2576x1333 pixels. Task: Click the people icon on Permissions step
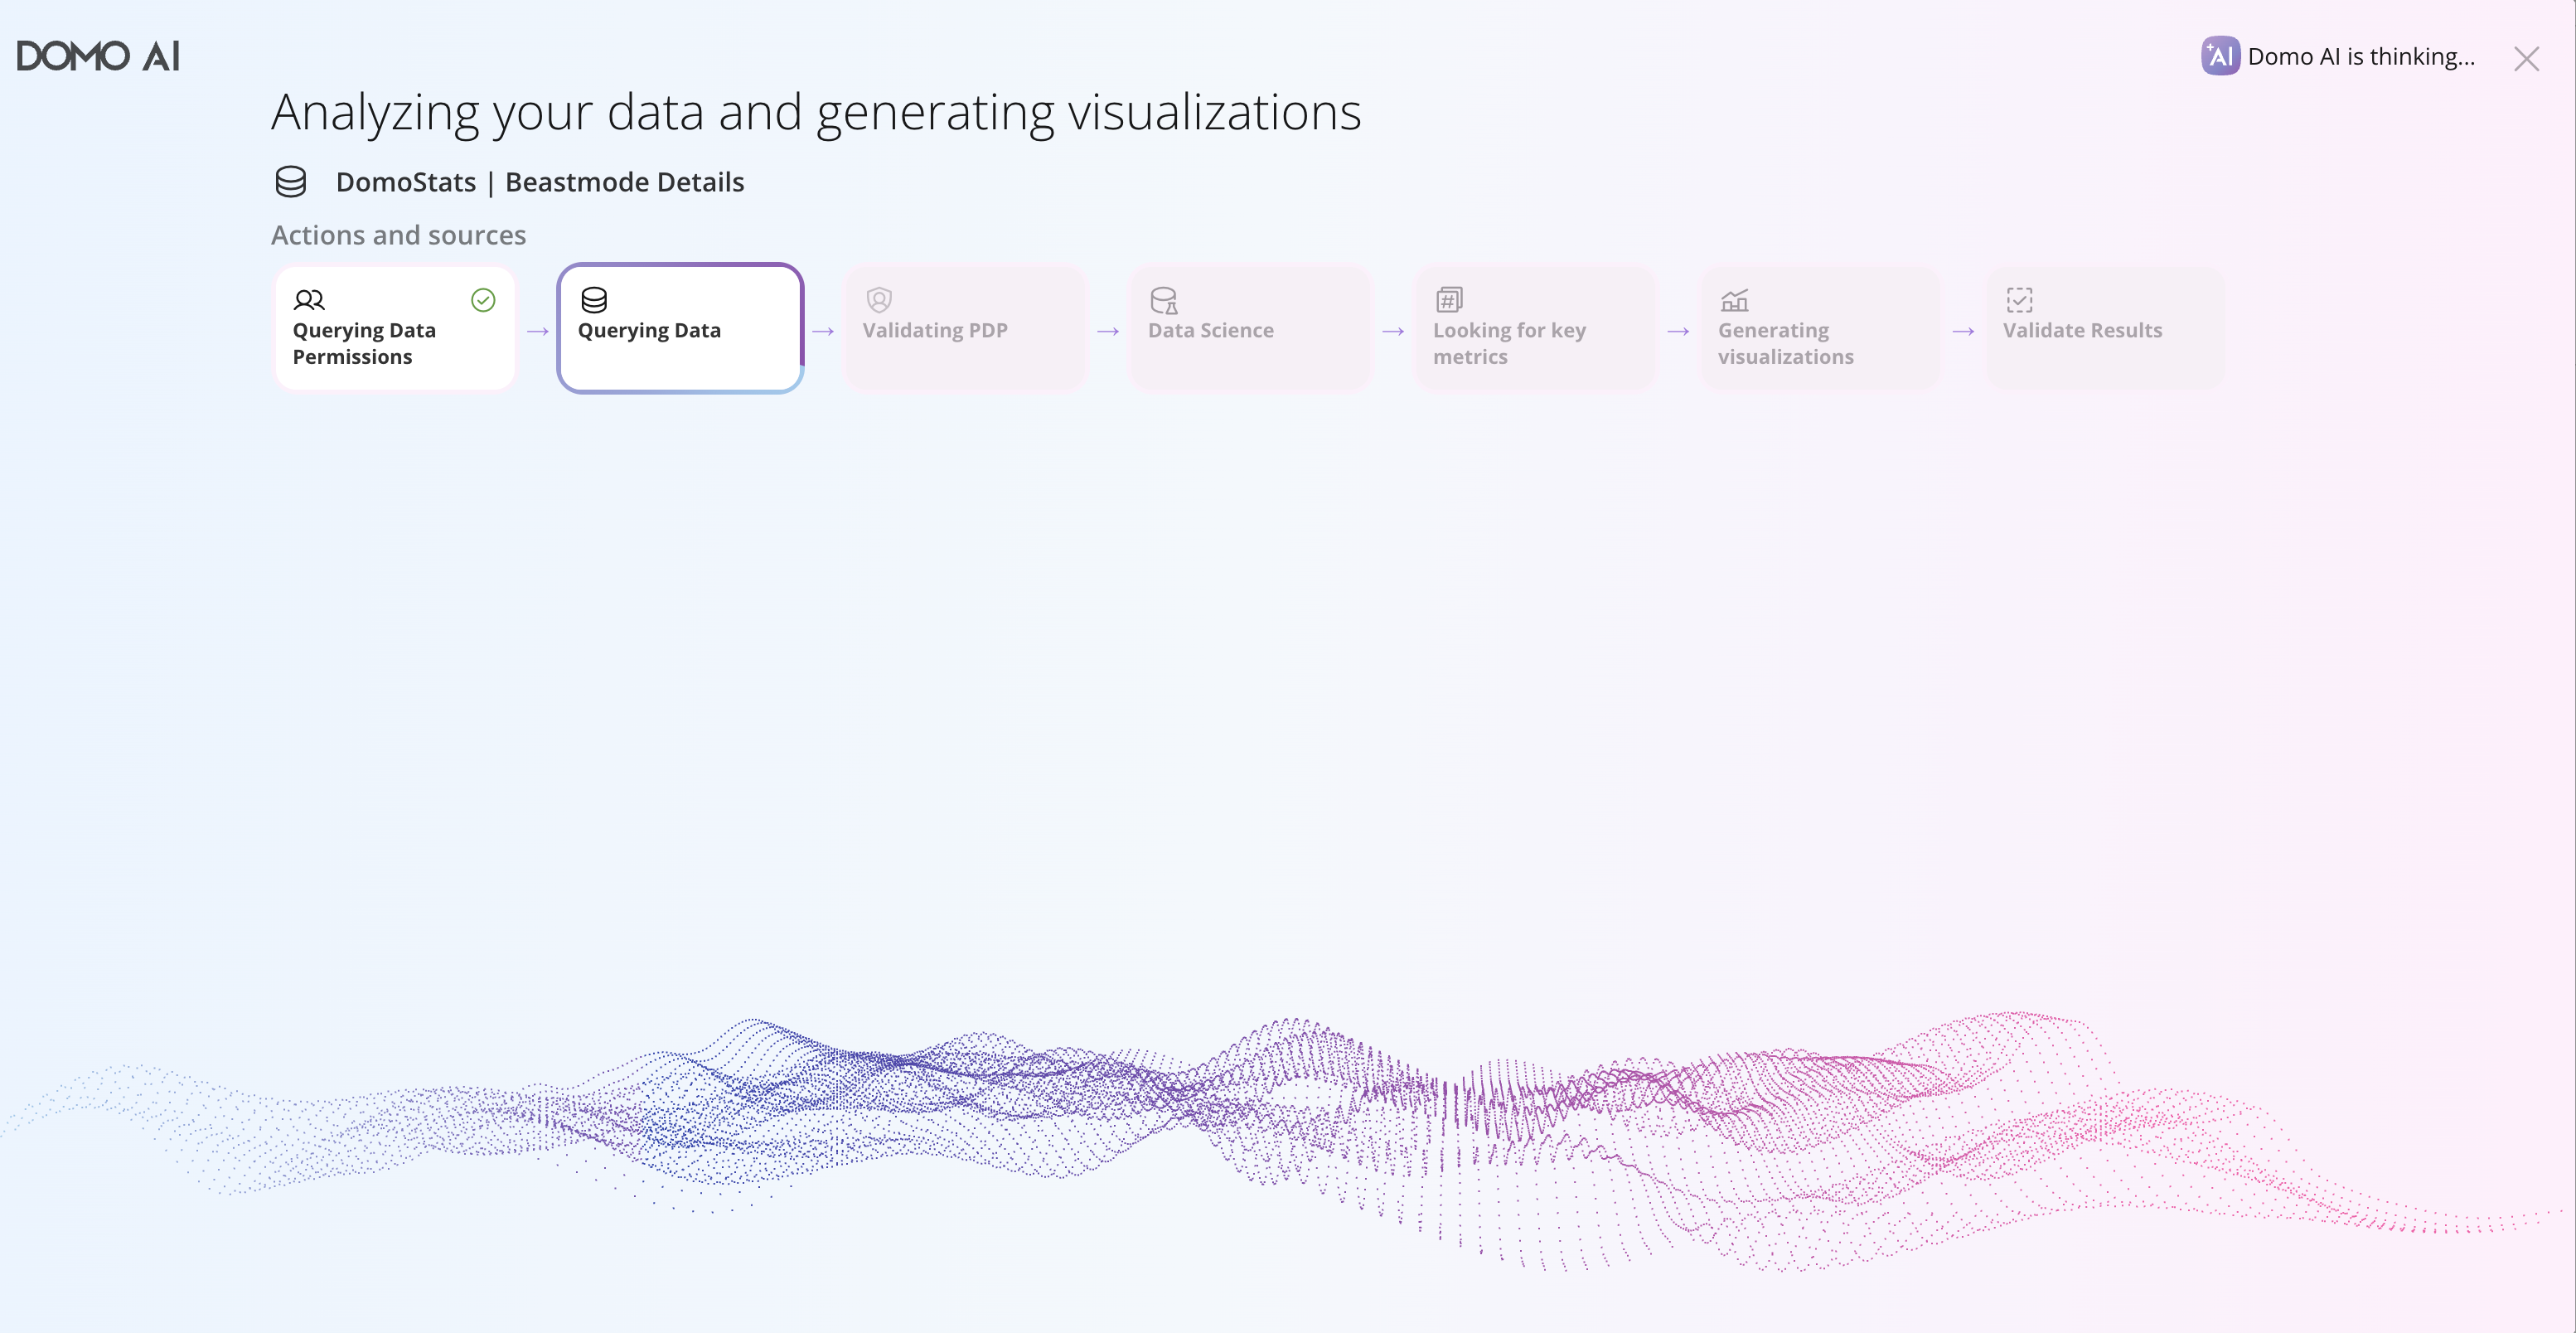click(x=309, y=299)
